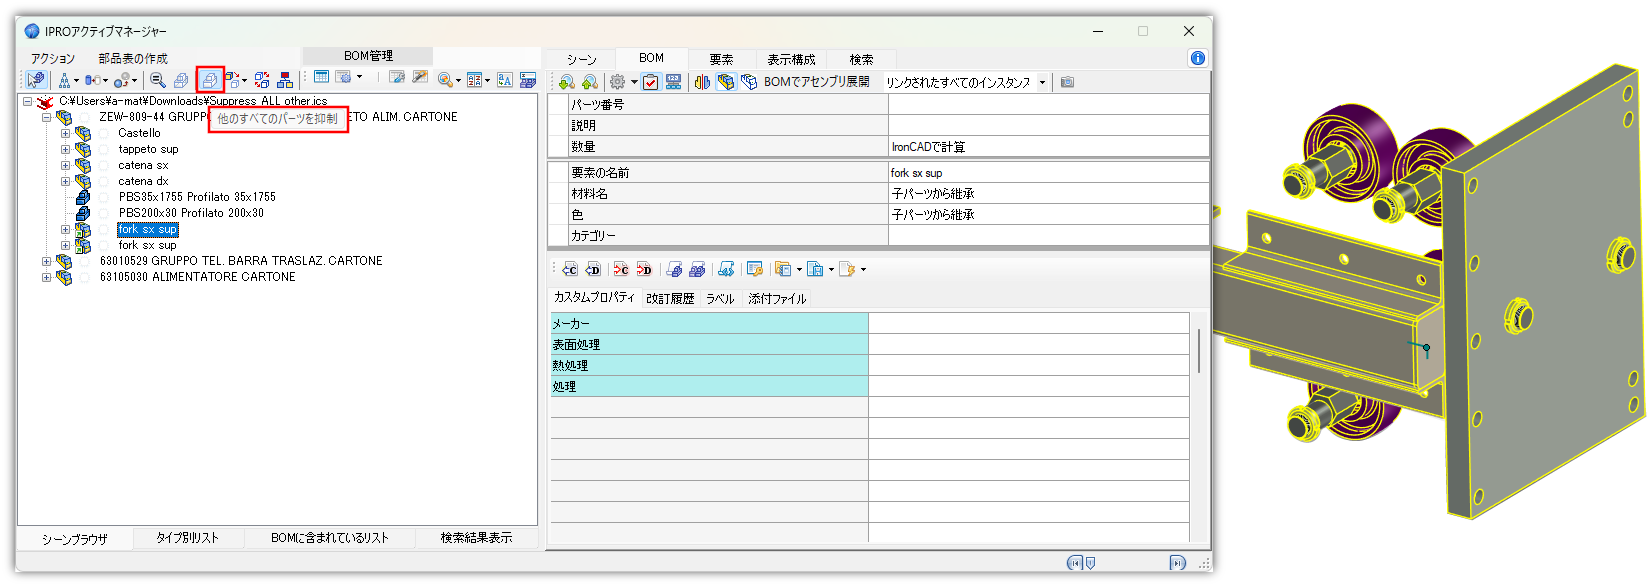The width and height of the screenshot is (1647, 586).
Task: Open the 改訂履歴 tab
Action: 670,298
